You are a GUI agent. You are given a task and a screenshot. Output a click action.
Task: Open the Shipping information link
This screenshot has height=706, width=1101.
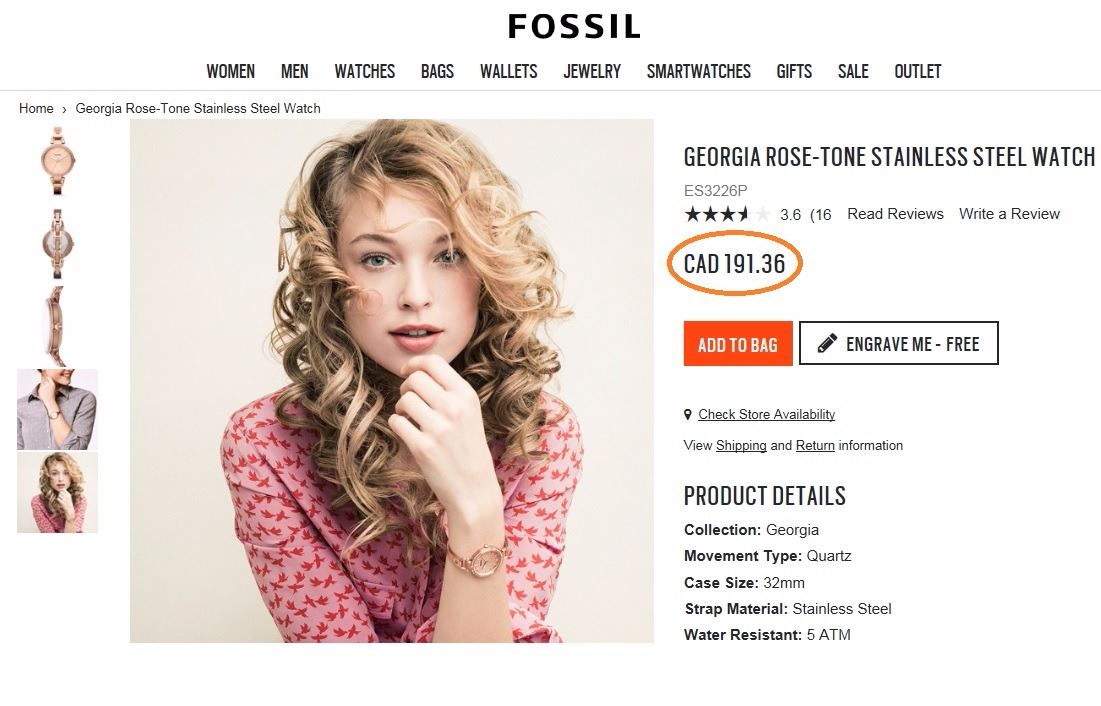point(741,446)
